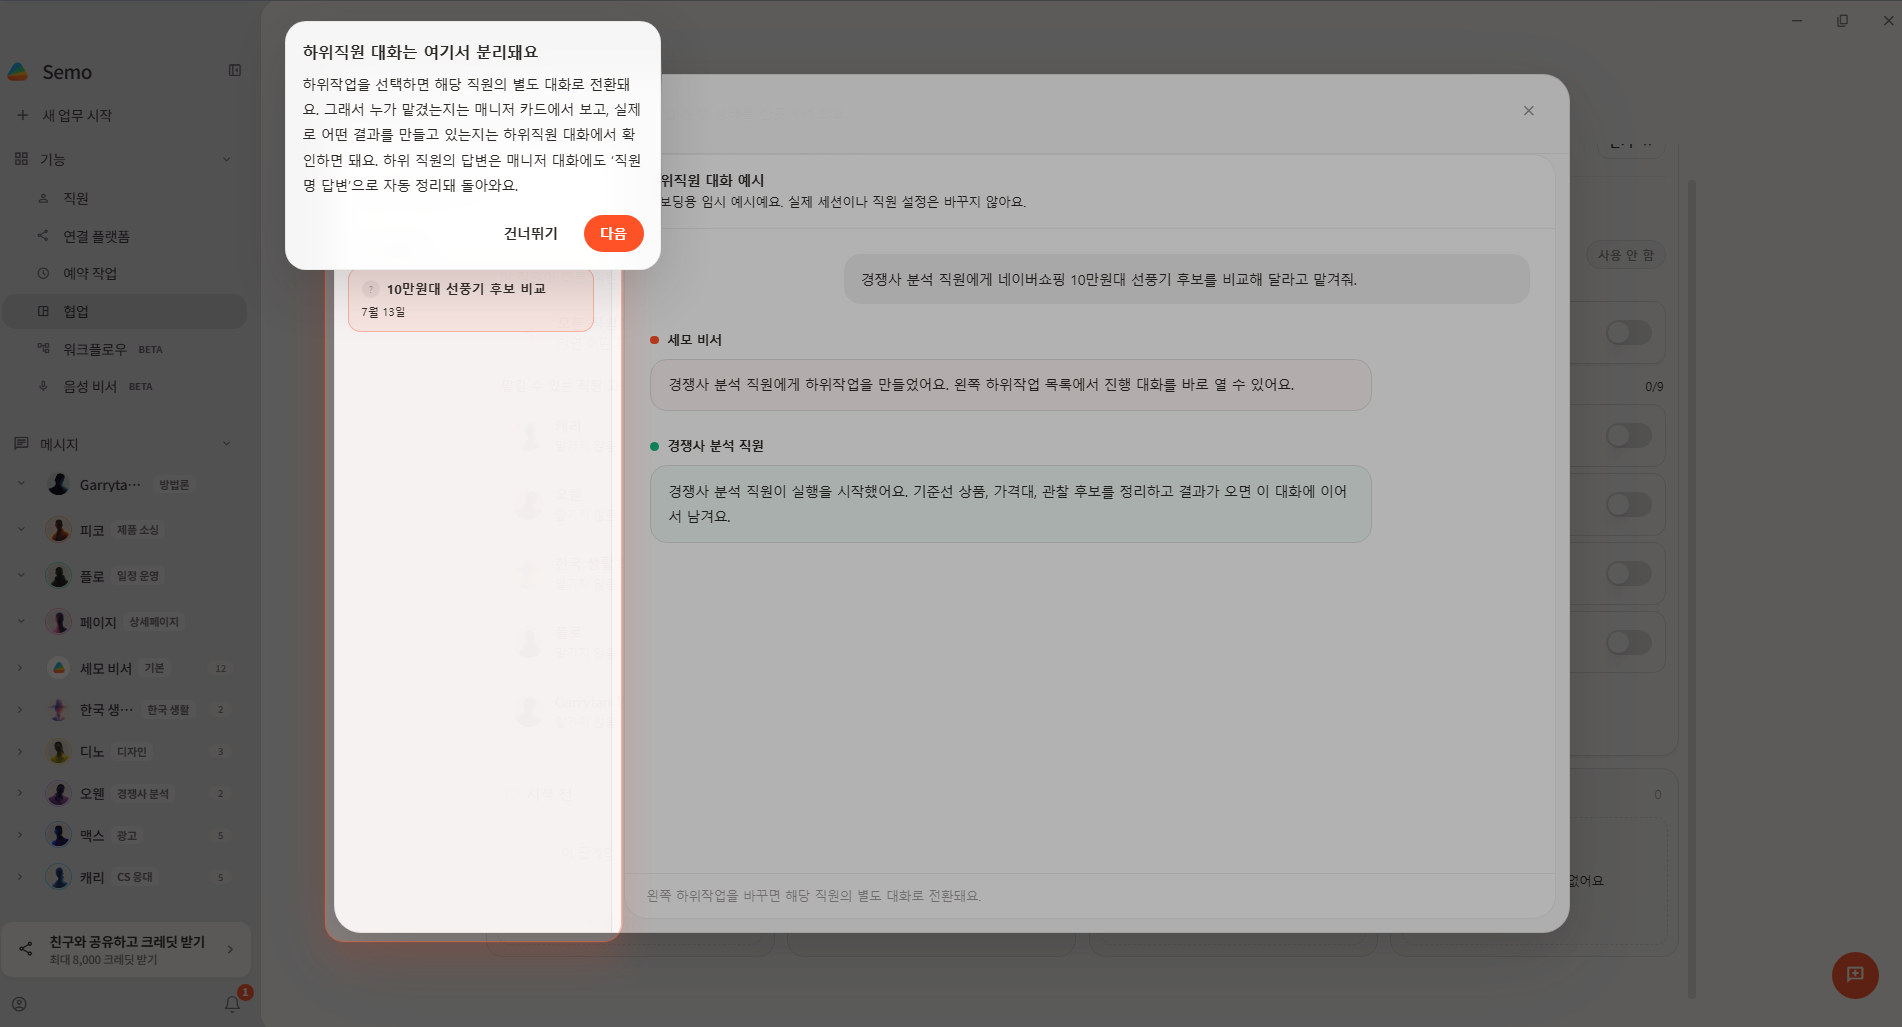Click the 맥스 avatar

point(59,835)
